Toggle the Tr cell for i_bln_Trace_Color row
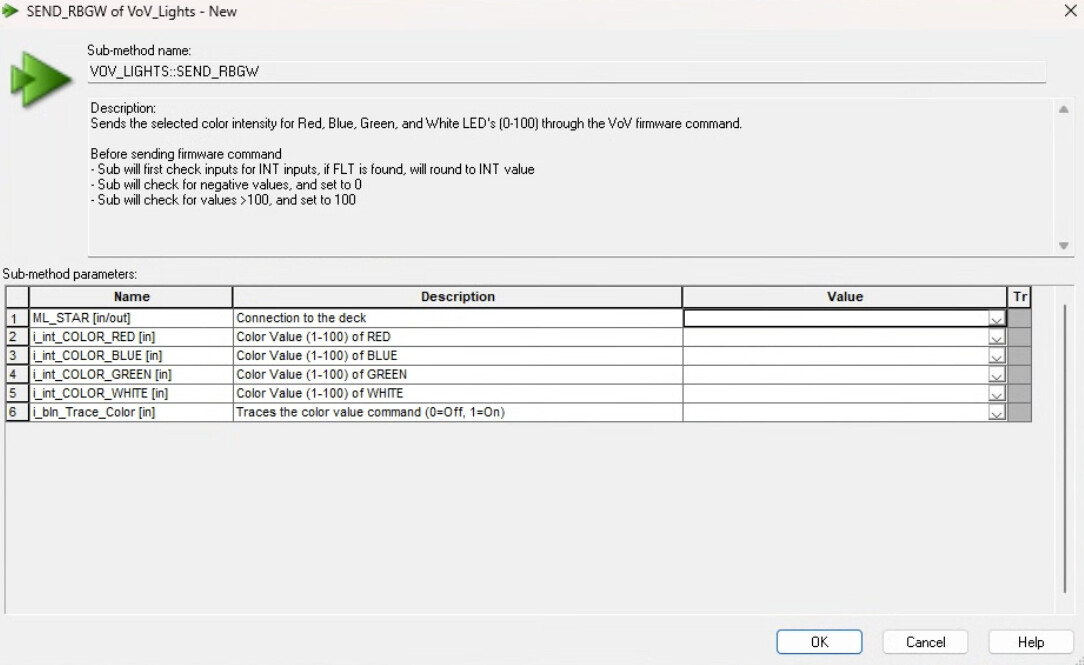Screen dimensions: 1084x665 [1020, 412]
